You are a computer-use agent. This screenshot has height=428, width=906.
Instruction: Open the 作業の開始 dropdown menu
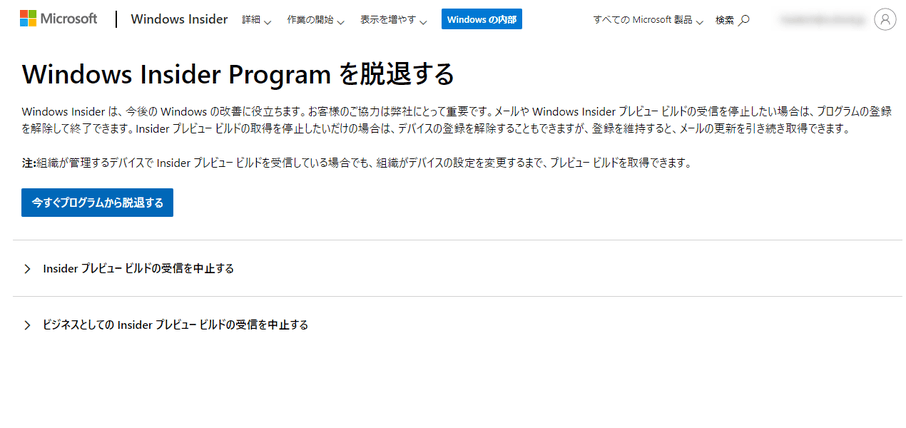pyautogui.click(x=315, y=20)
